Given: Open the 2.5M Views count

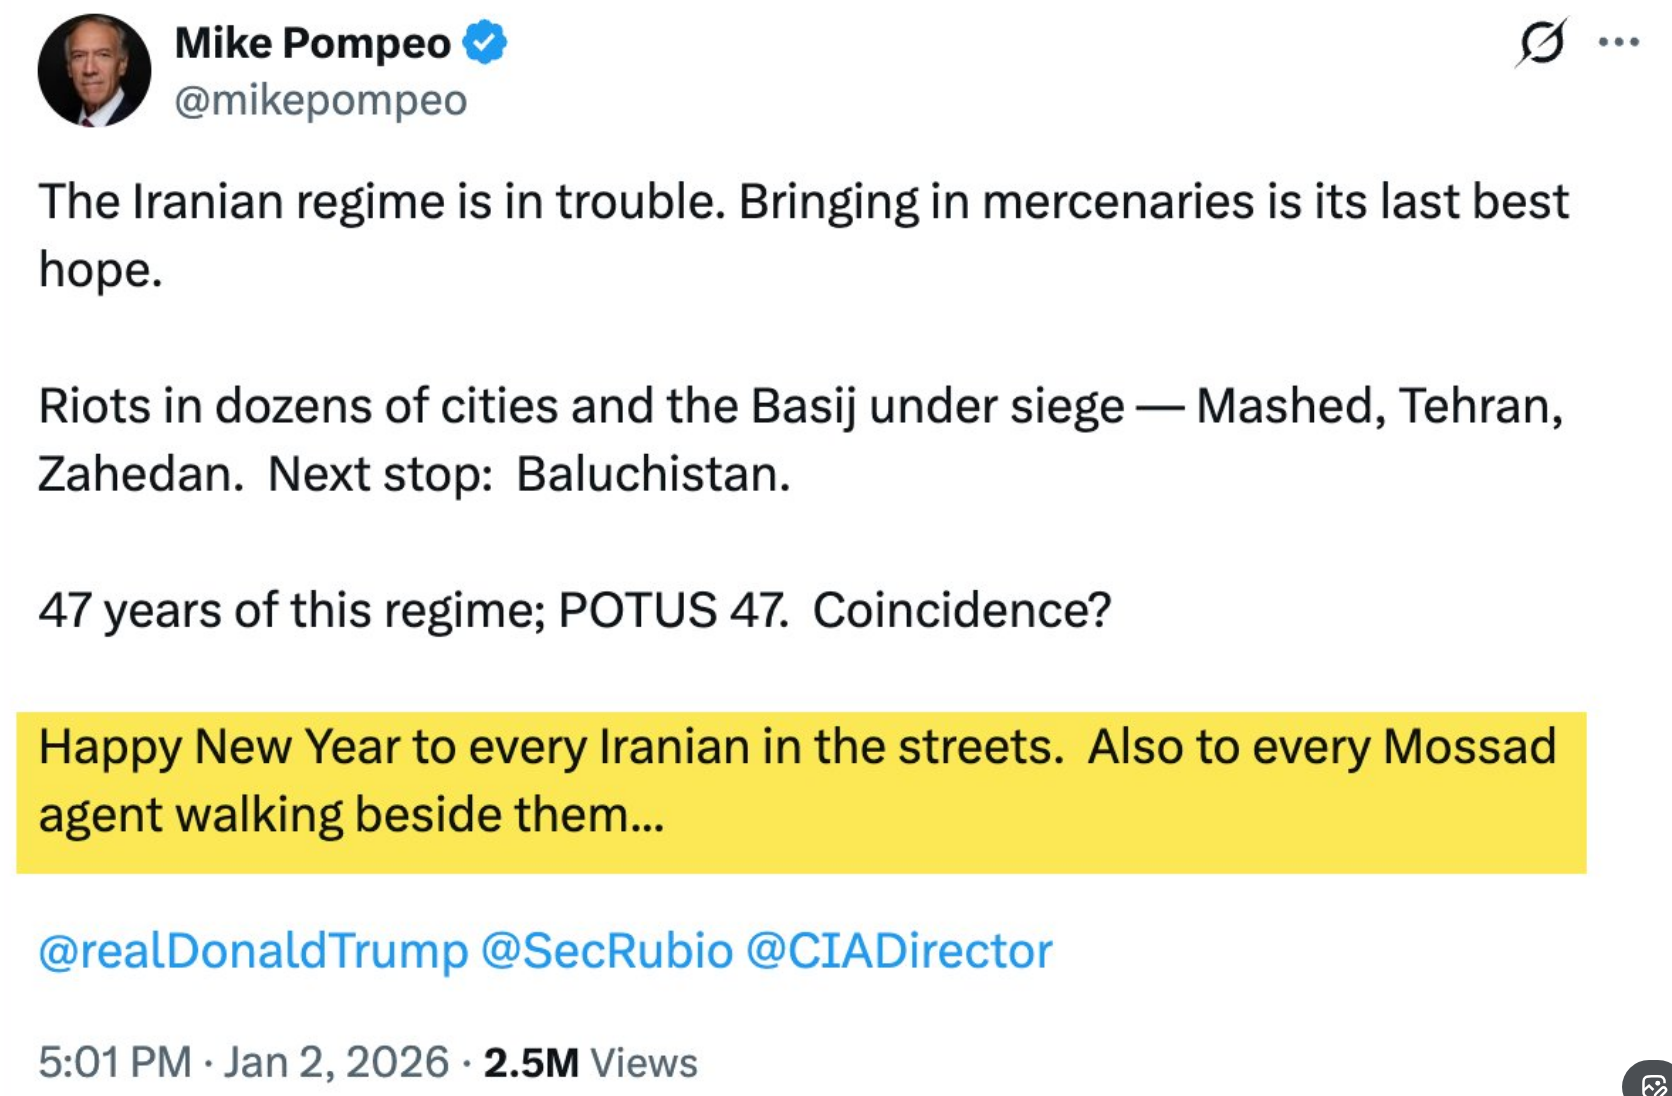Looking at the screenshot, I should 590,1062.
